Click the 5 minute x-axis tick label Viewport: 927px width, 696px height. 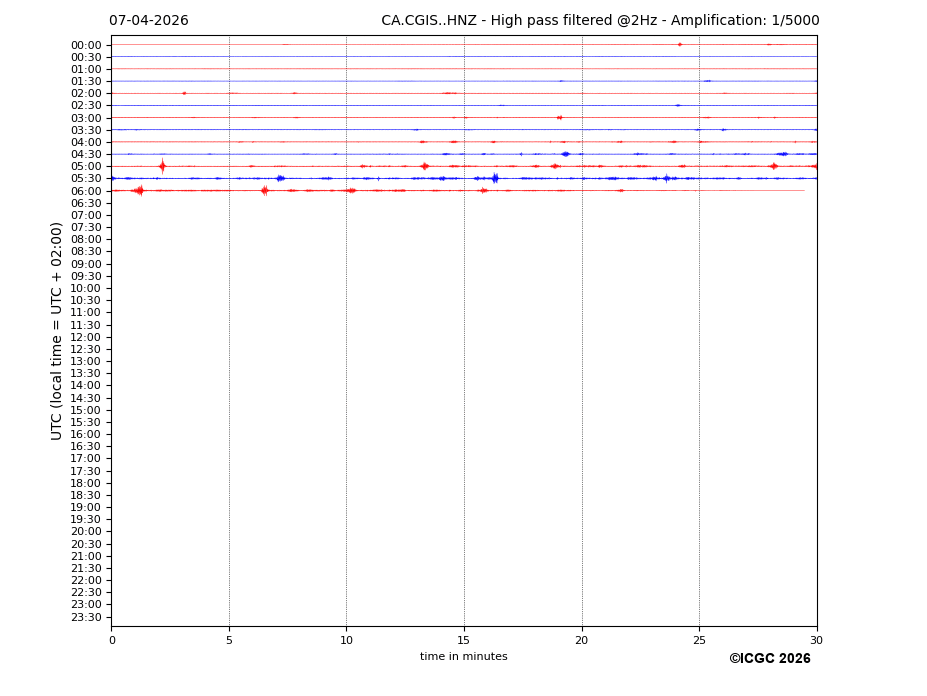[x=229, y=639]
